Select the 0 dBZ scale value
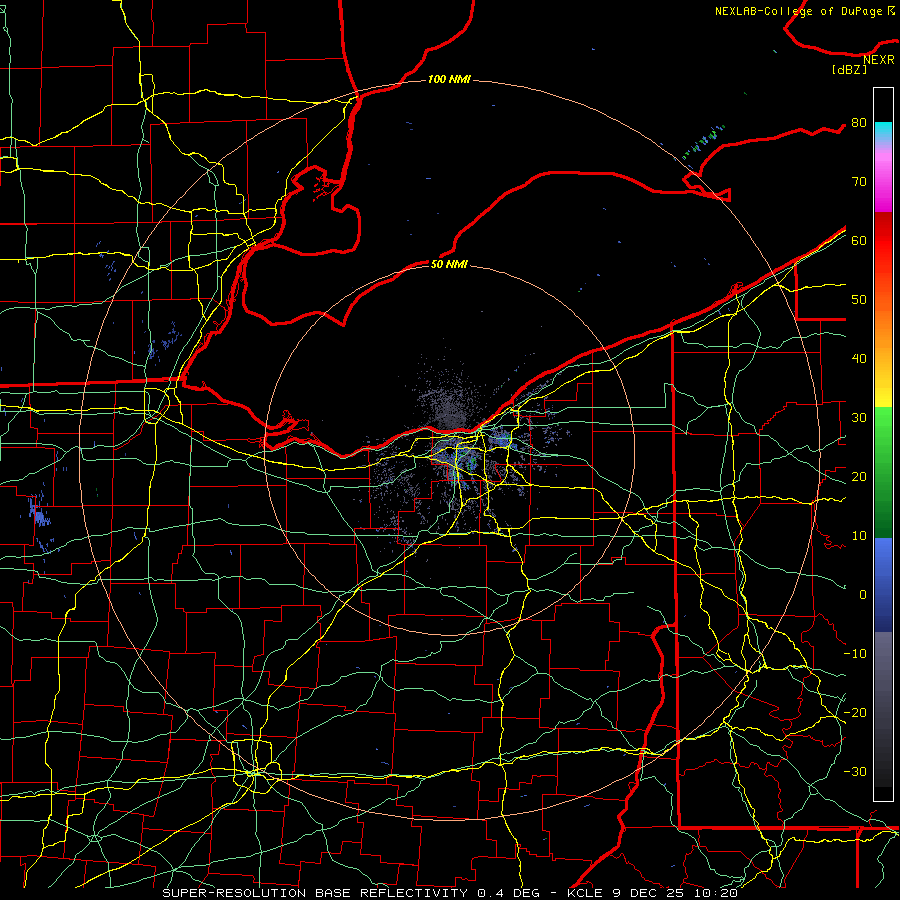 click(x=863, y=595)
